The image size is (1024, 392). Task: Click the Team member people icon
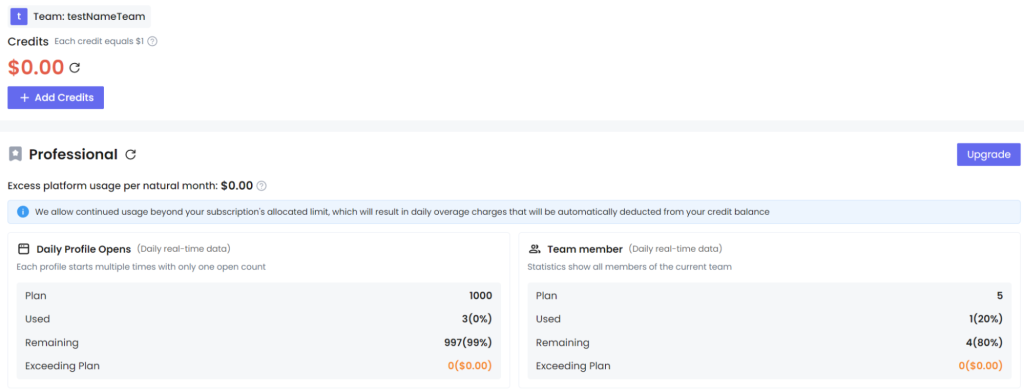point(535,249)
